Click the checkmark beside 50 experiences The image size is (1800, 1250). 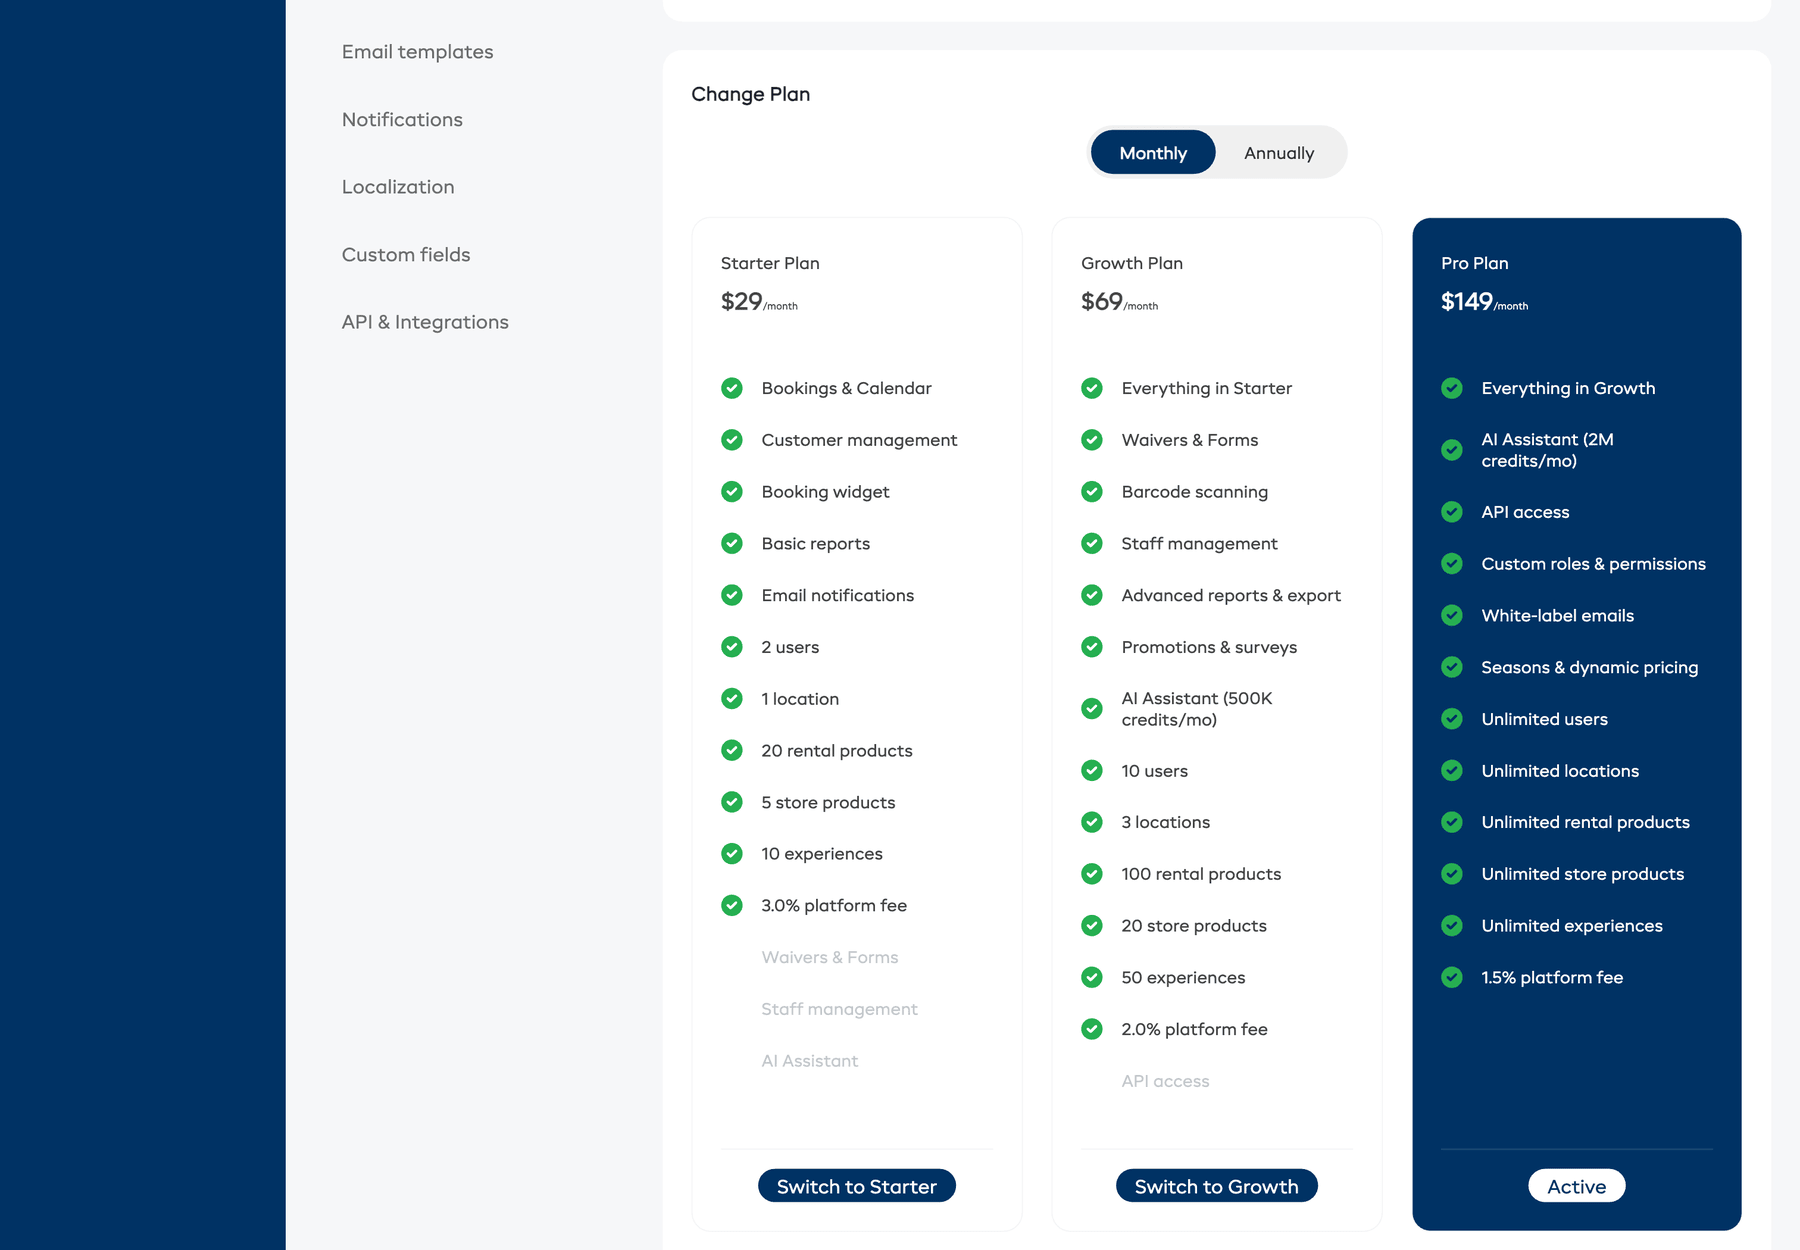[x=1092, y=977]
